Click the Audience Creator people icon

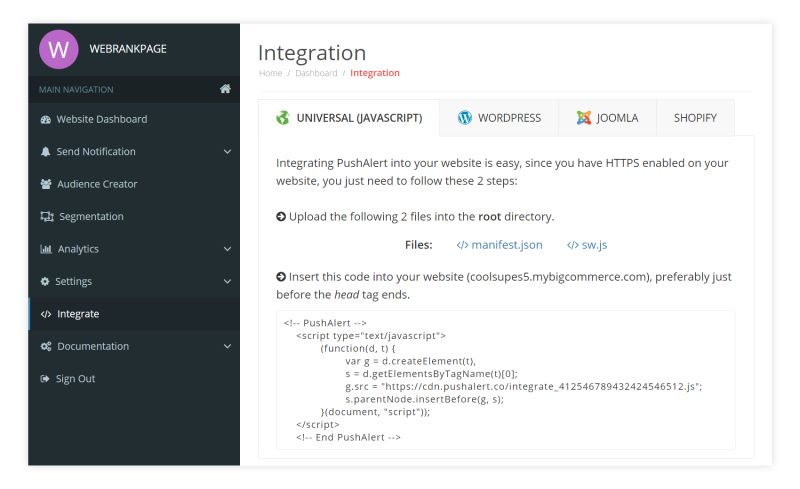46,184
